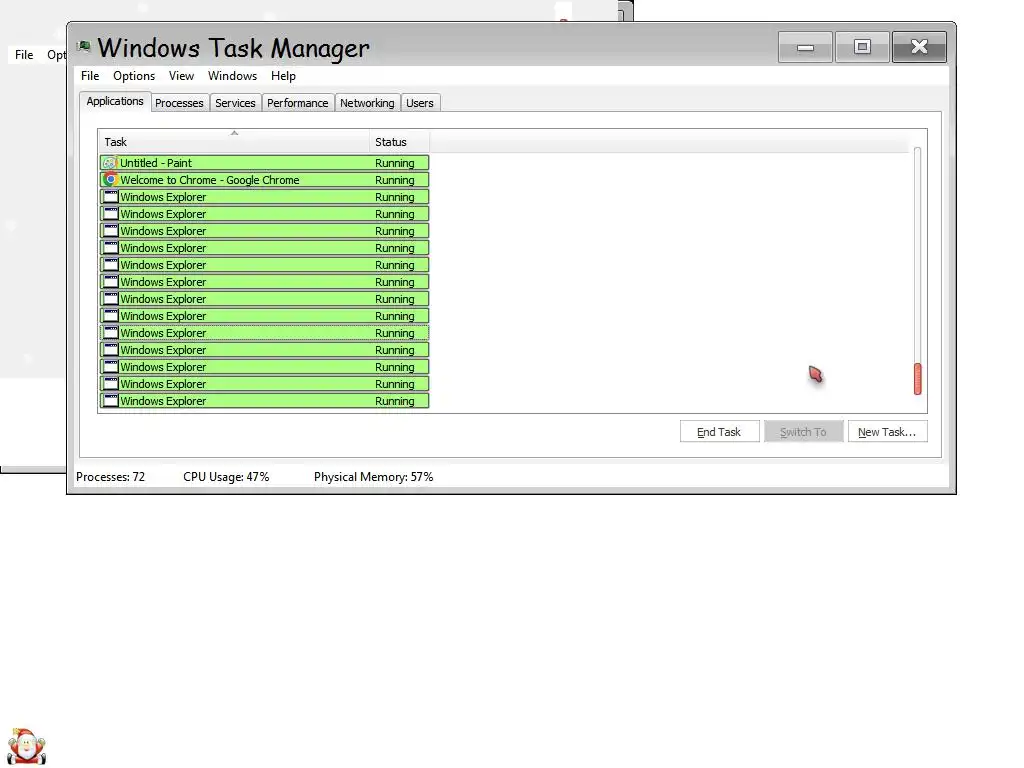Select the Untitled - Paint task
Image resolution: width=1024 pixels, height=768 pixels.
(x=264, y=163)
